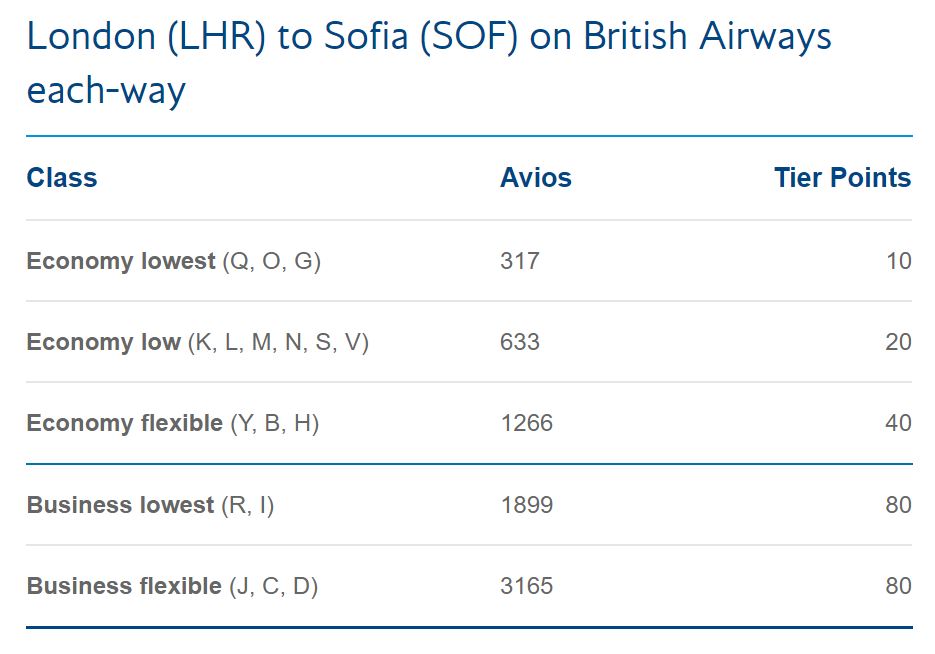
Task: Click the 10 tier points value
Action: (899, 261)
